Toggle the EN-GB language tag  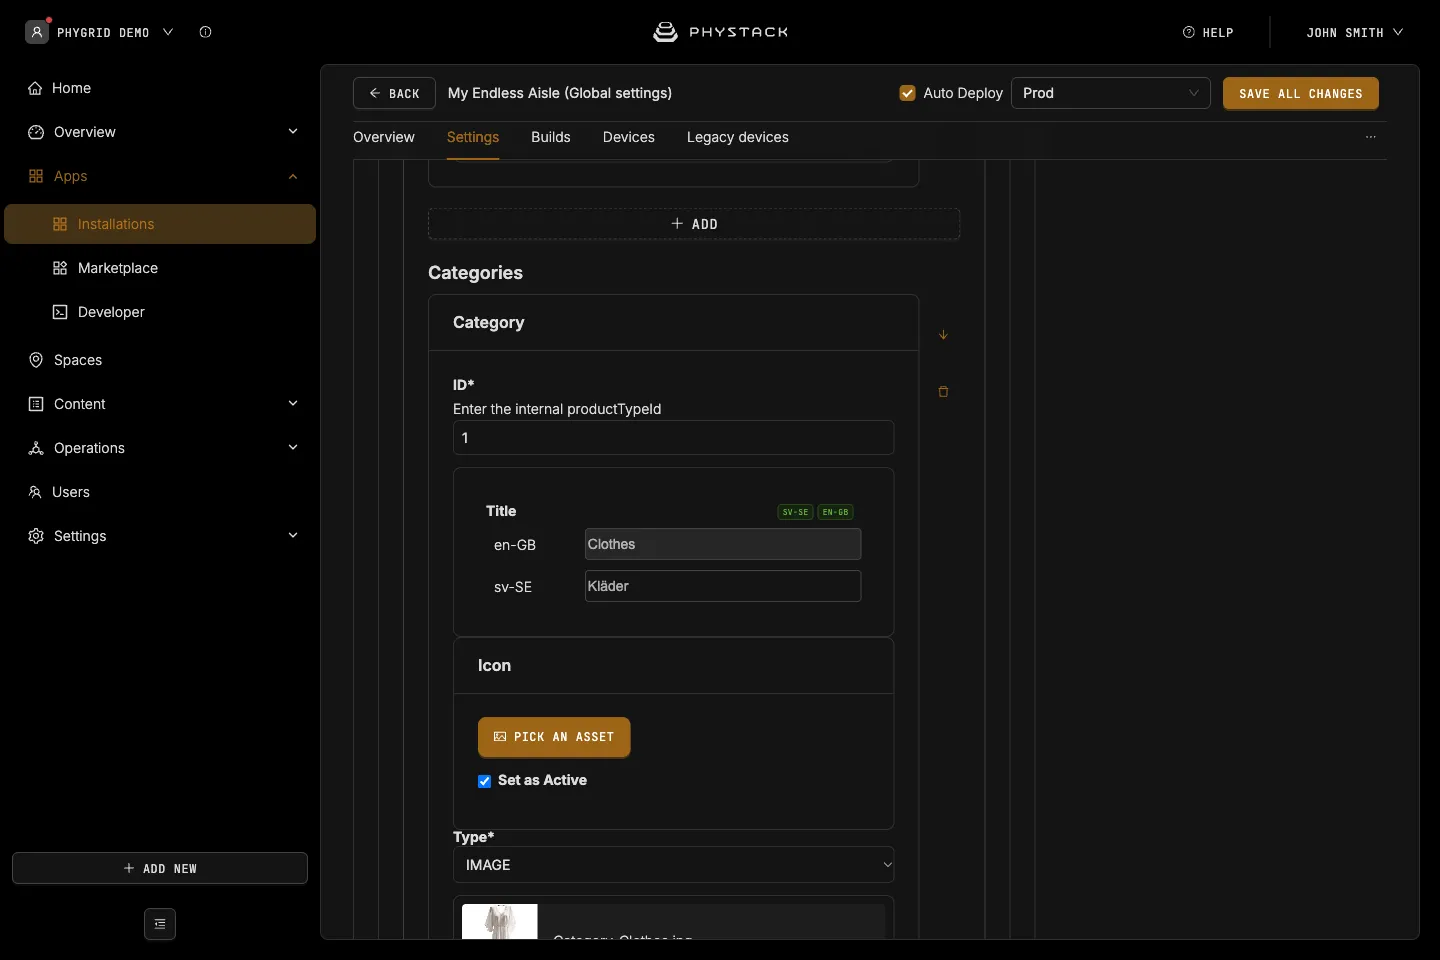click(835, 512)
